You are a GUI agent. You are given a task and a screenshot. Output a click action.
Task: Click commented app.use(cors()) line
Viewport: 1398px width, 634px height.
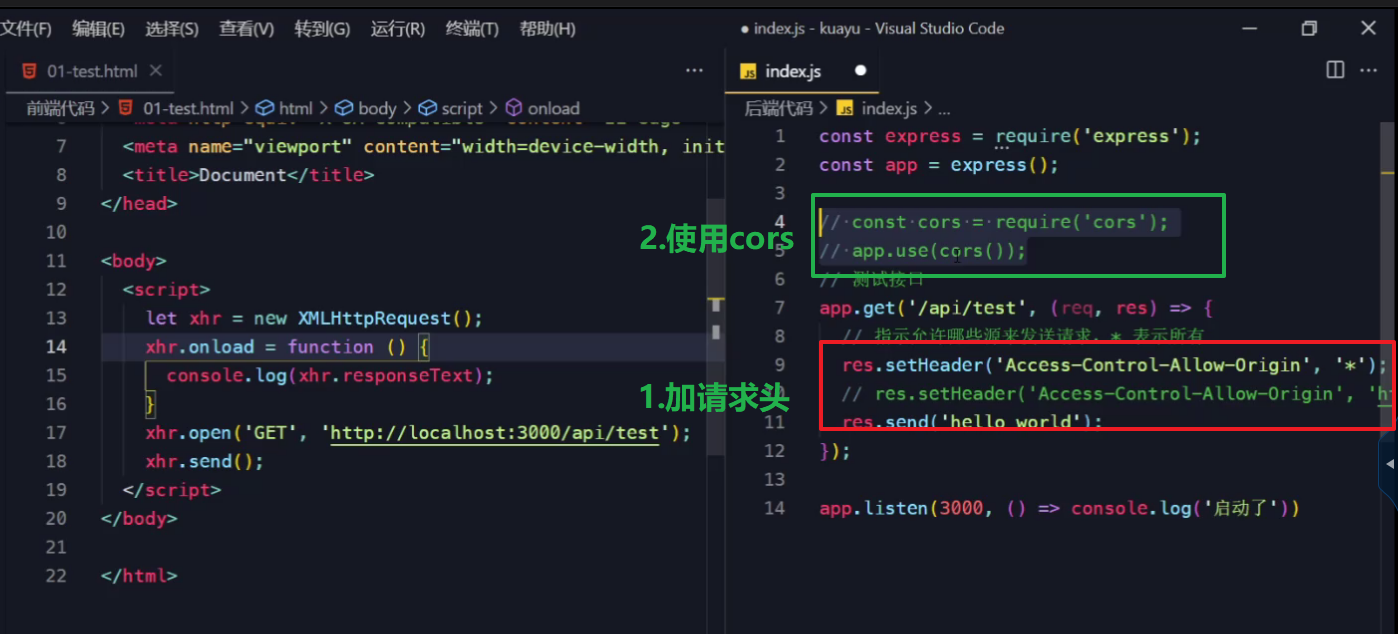pos(923,251)
